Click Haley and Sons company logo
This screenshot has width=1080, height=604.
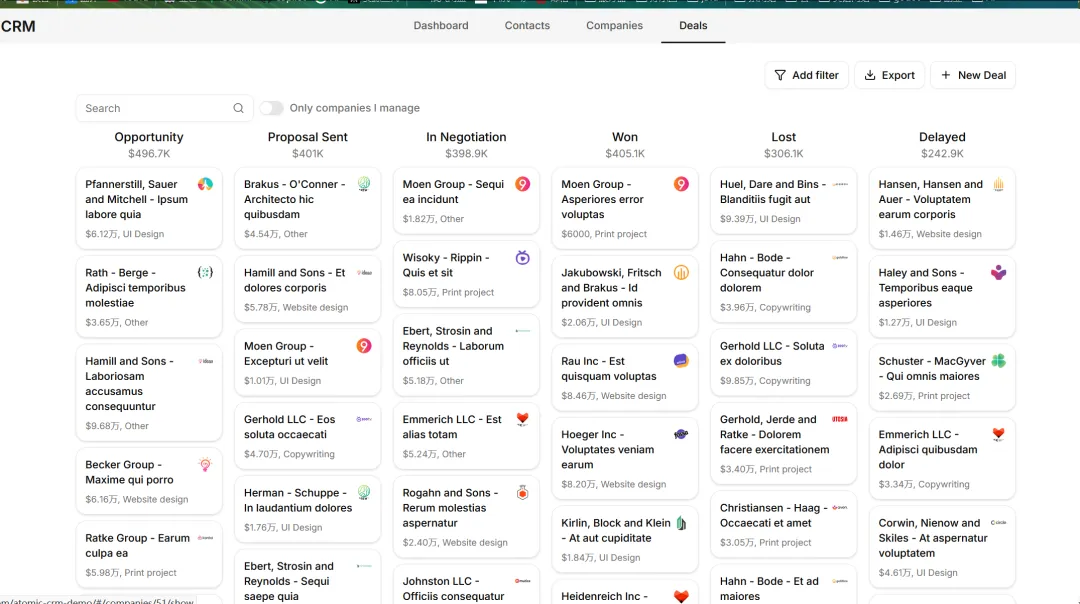tap(999, 272)
